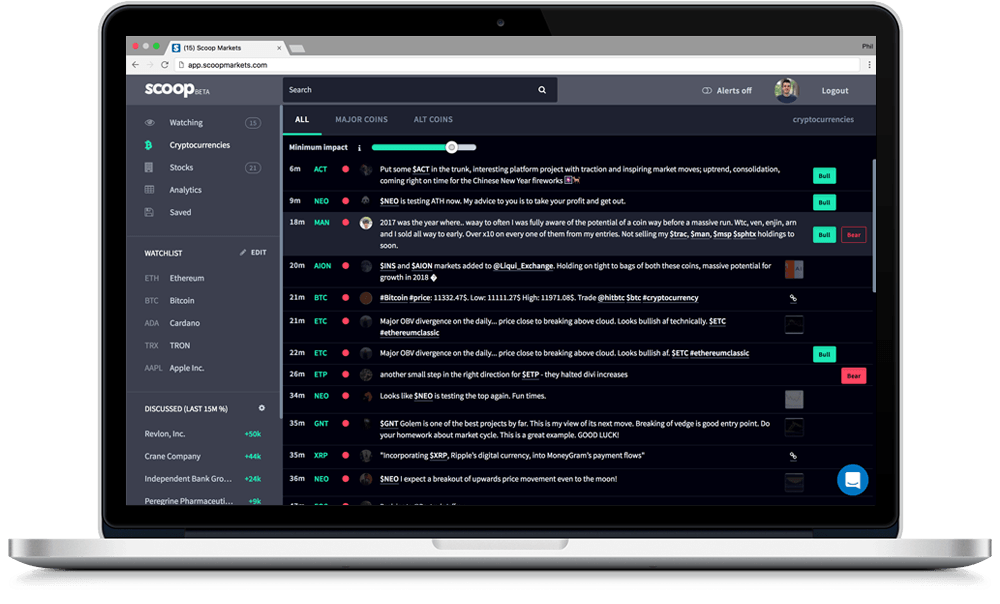1000x604 pixels.
Task: Click the Stocks building icon
Action: click(149, 167)
